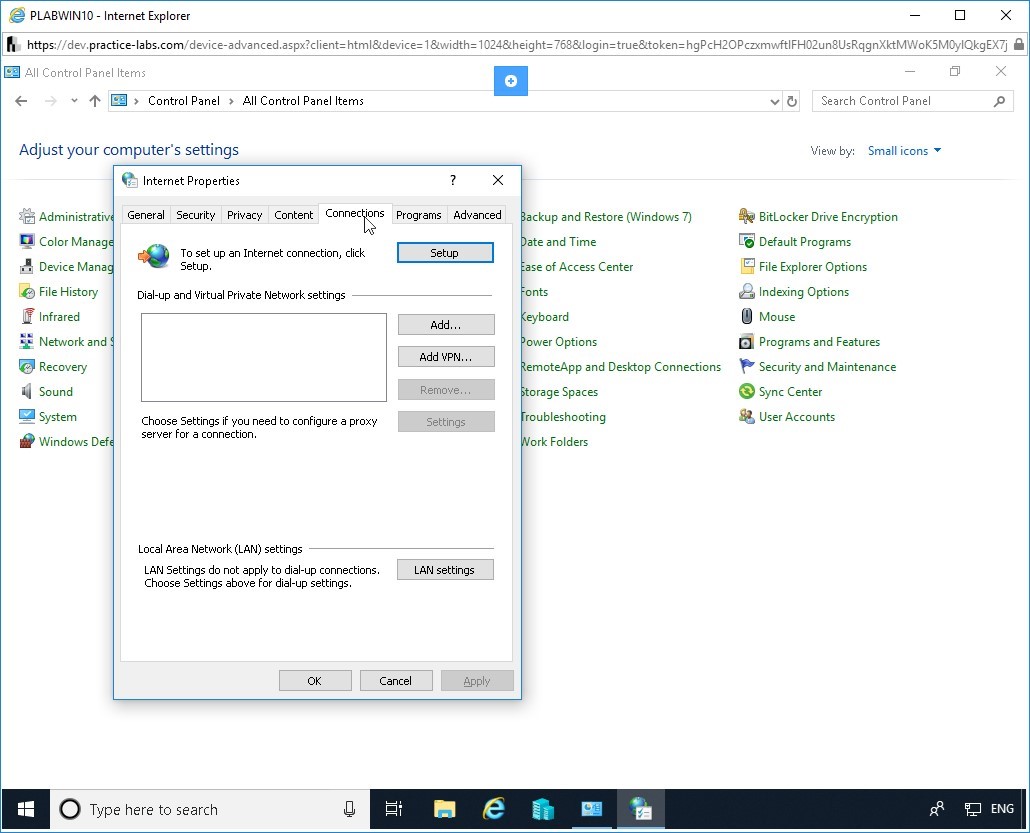Launch Internet Explorer from the taskbar
1030x833 pixels.
(493, 809)
